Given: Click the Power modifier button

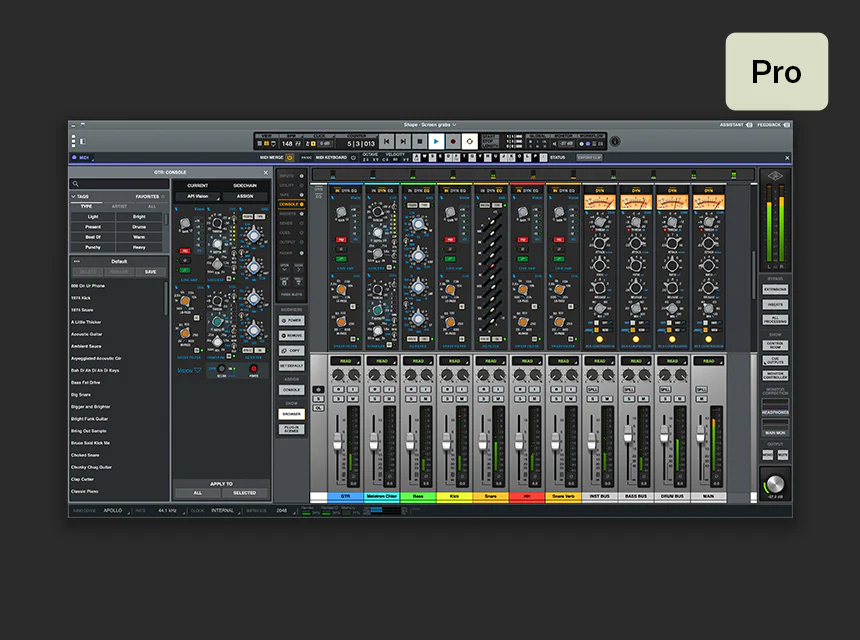Looking at the screenshot, I should 292,320.
